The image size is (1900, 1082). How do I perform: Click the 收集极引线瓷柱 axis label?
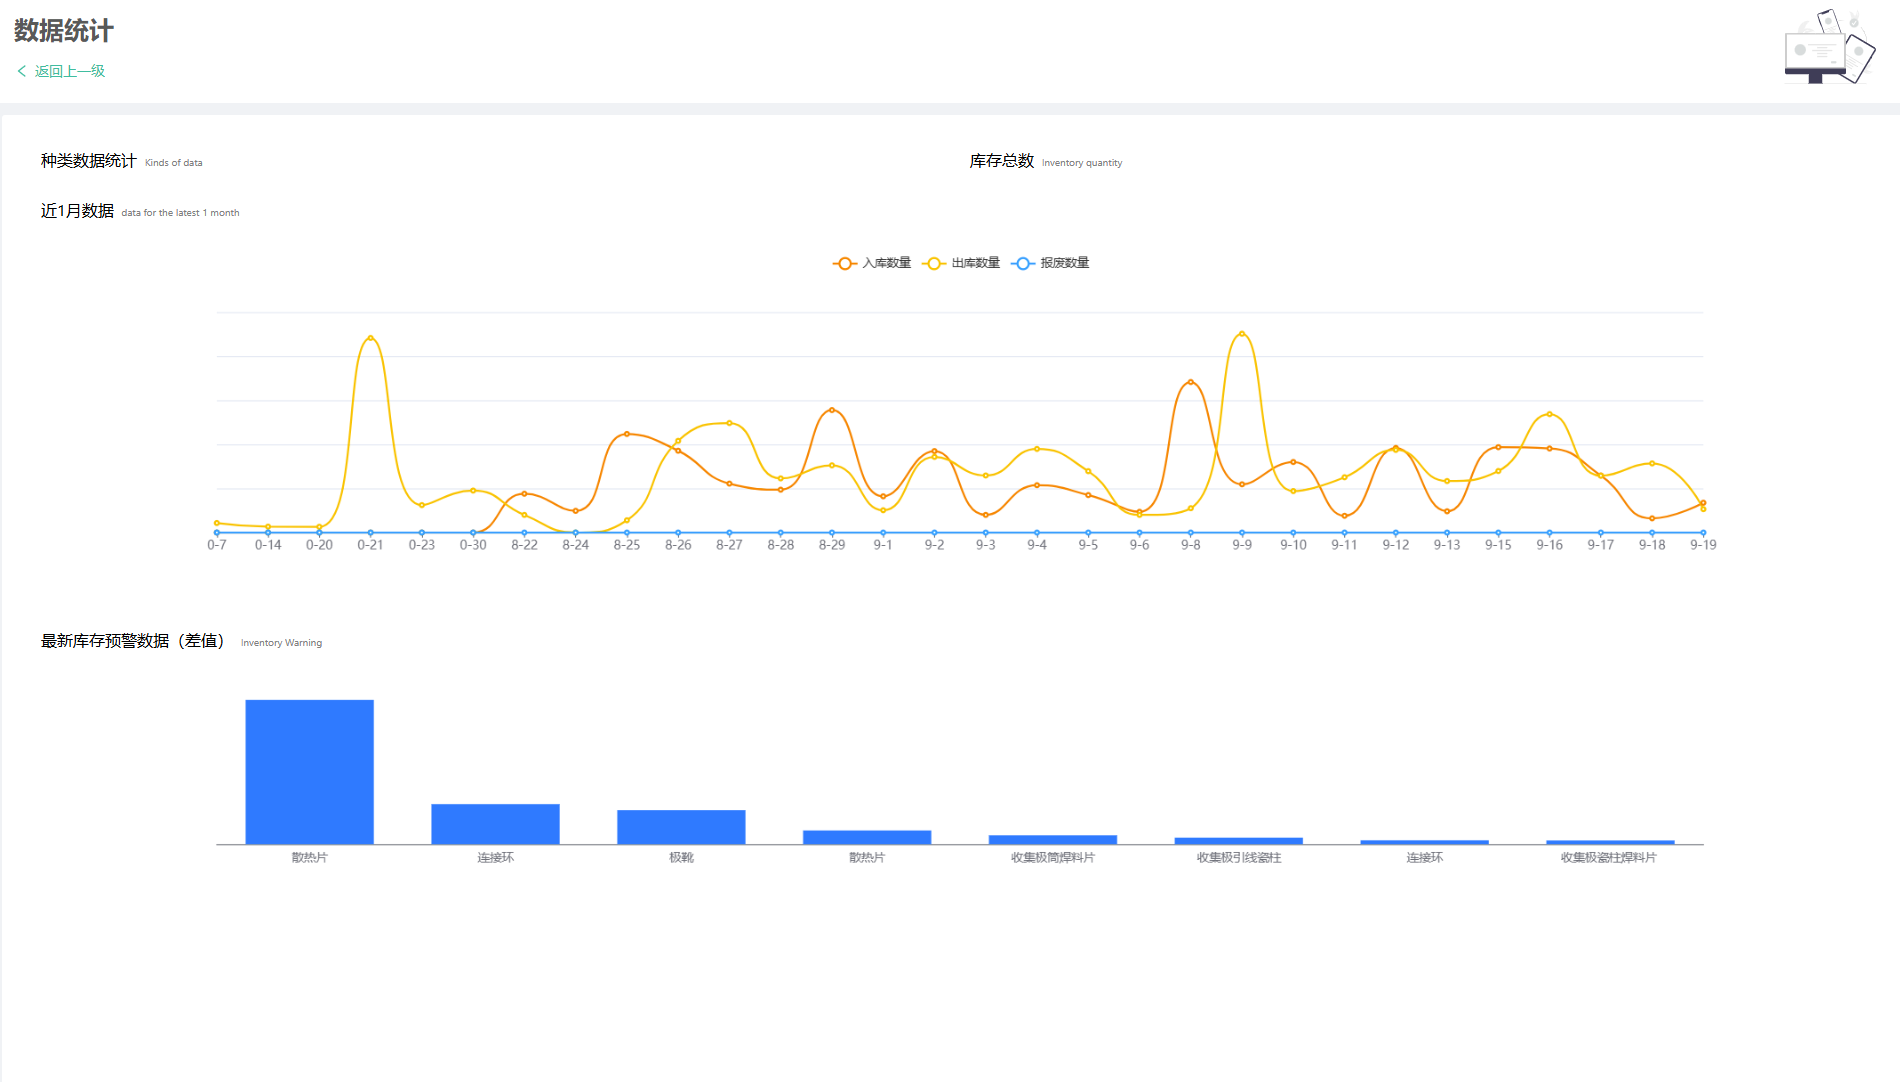click(1239, 858)
